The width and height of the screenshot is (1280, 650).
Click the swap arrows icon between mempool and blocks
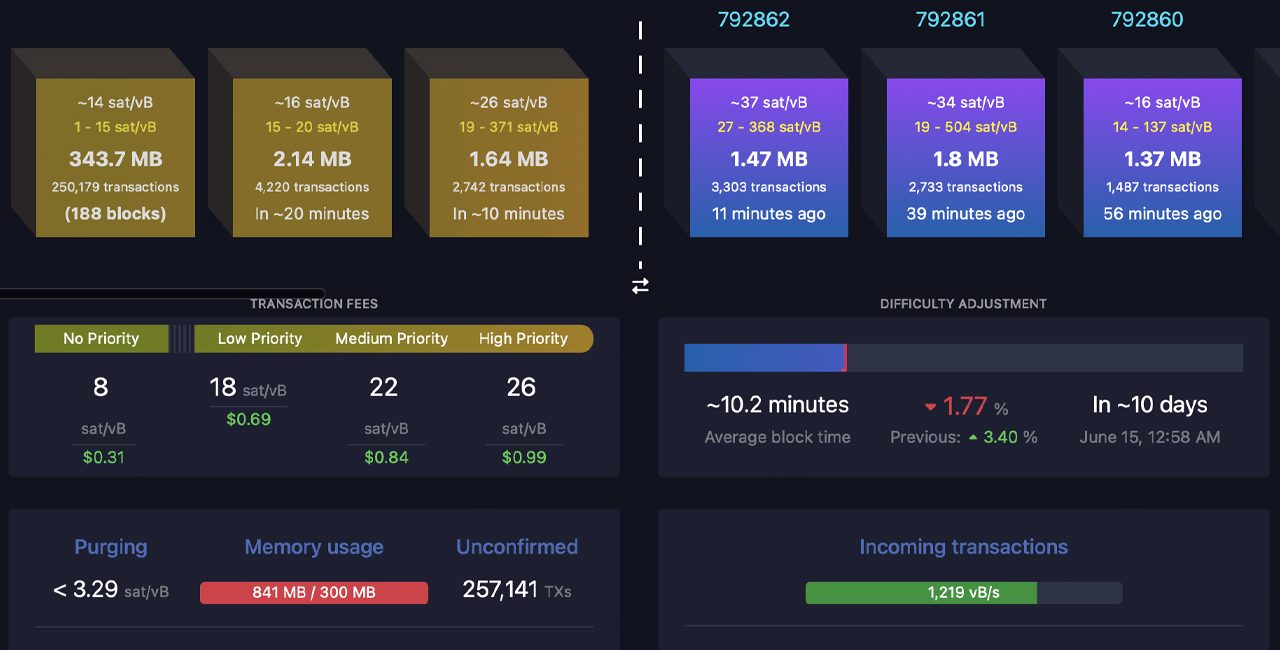(640, 287)
